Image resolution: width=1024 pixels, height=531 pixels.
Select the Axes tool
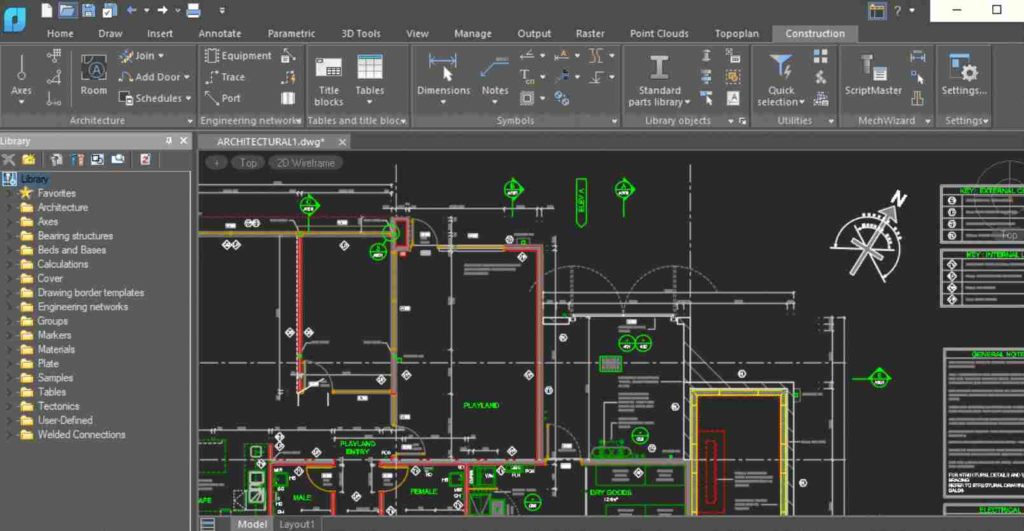point(21,78)
